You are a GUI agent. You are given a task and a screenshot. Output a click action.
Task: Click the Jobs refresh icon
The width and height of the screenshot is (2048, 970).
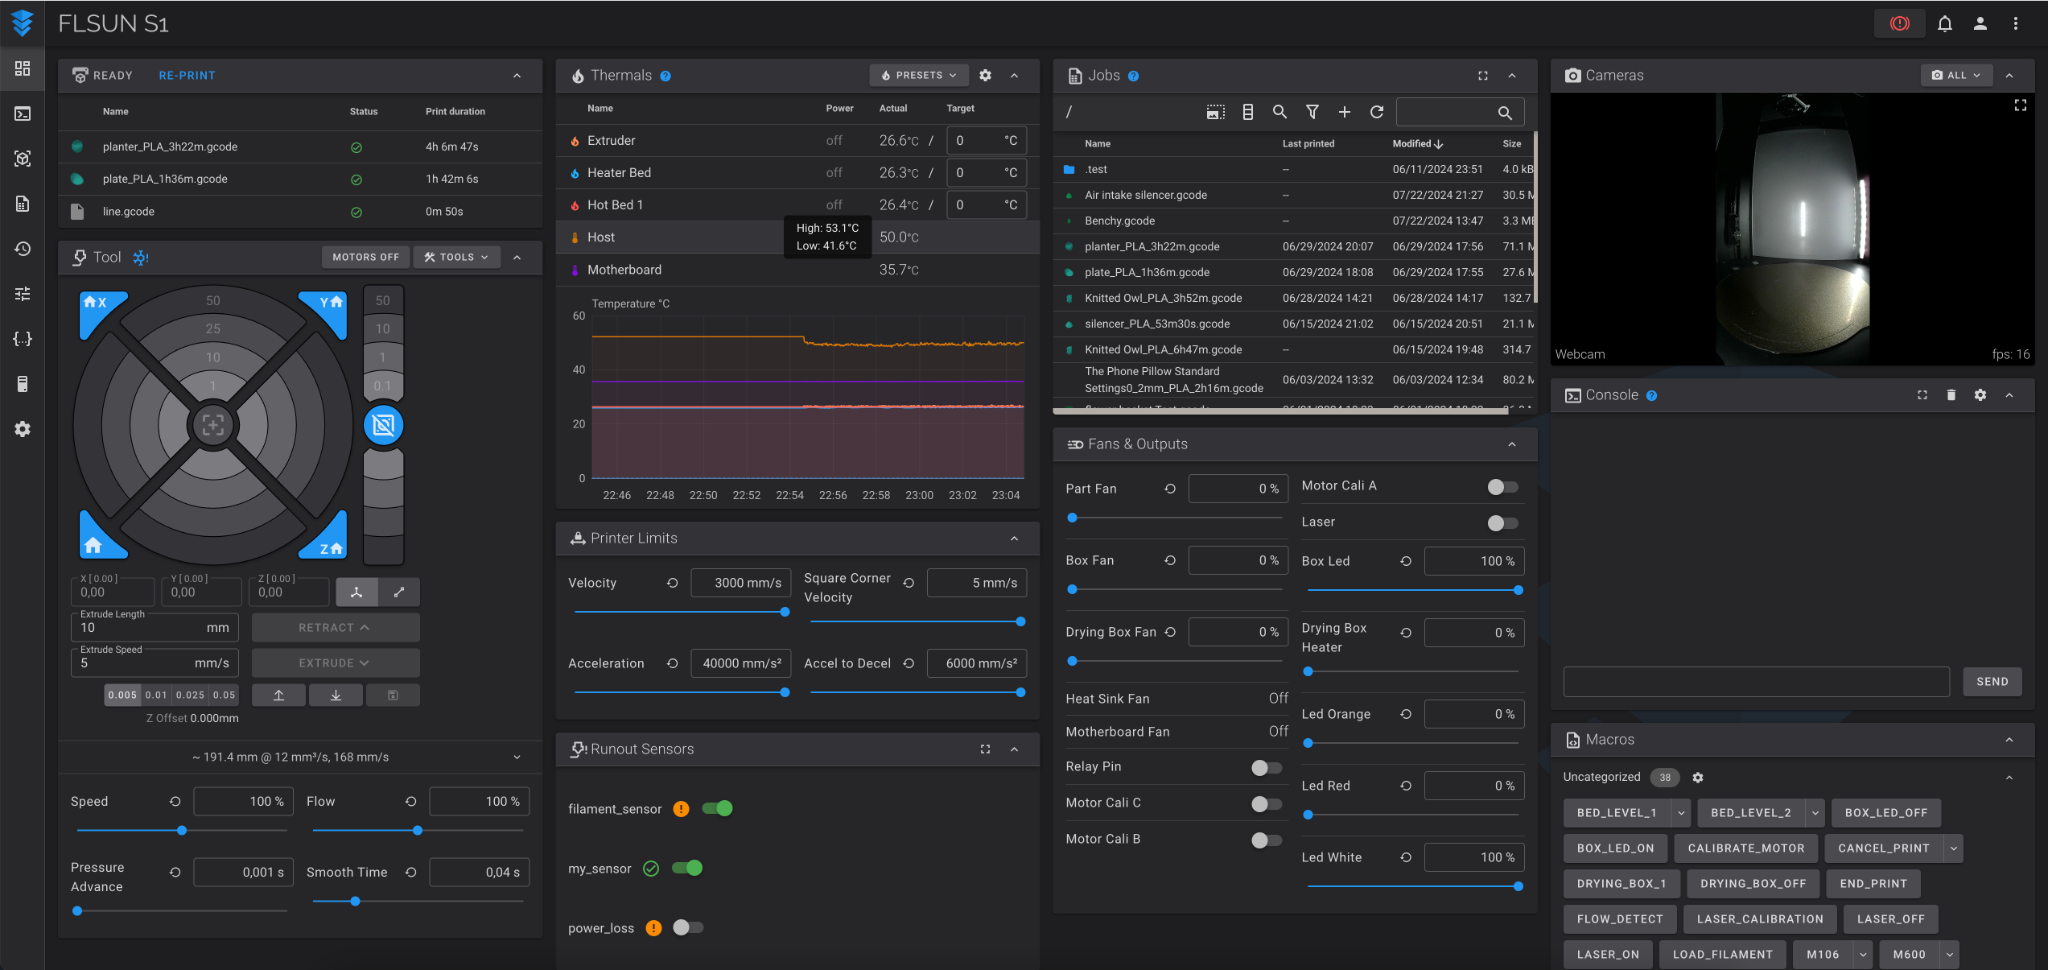click(x=1376, y=112)
